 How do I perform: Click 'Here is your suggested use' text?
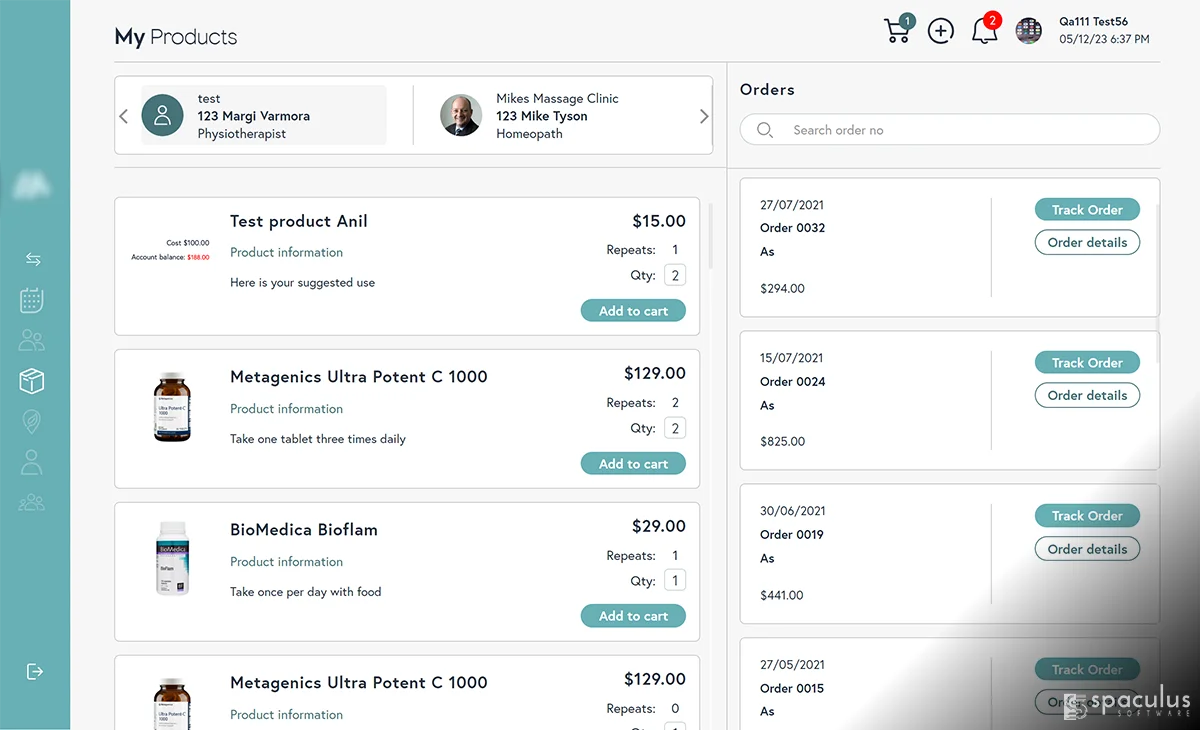[302, 283]
